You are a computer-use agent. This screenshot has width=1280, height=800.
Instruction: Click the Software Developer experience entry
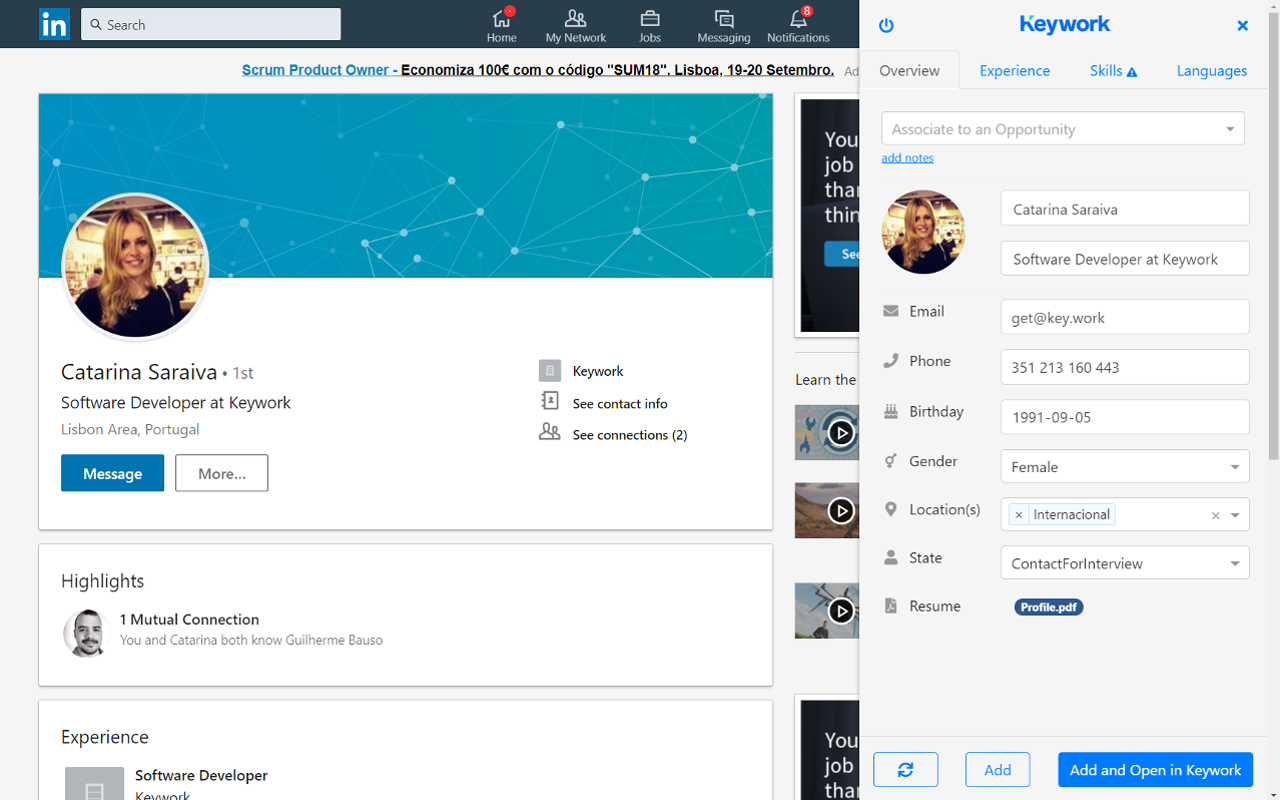(201, 775)
